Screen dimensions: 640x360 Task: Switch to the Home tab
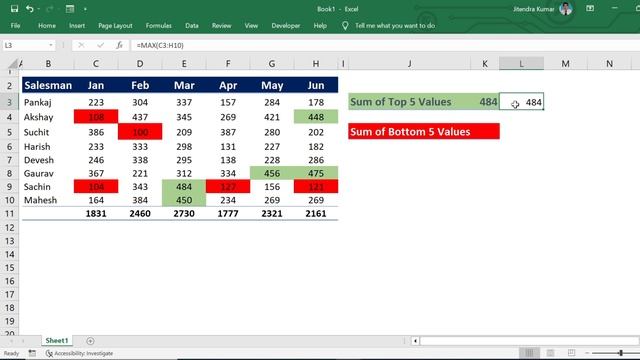47,25
